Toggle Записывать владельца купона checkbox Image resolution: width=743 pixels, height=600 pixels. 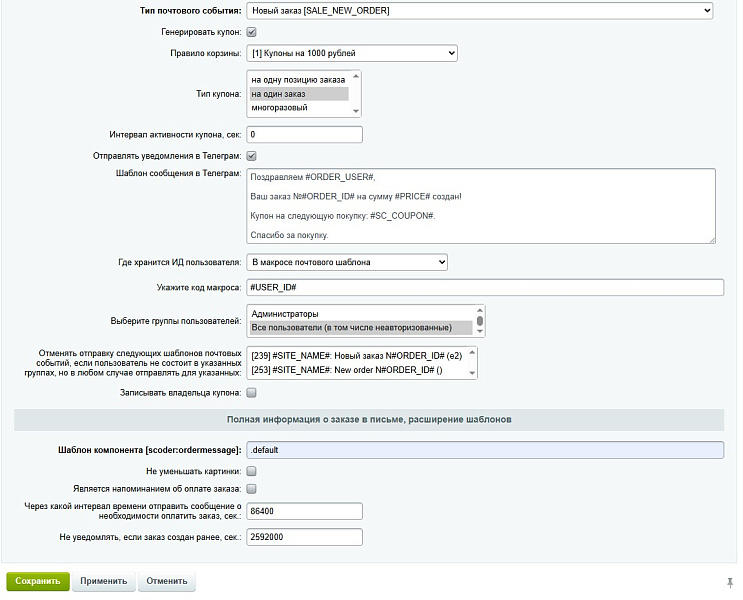click(x=252, y=393)
